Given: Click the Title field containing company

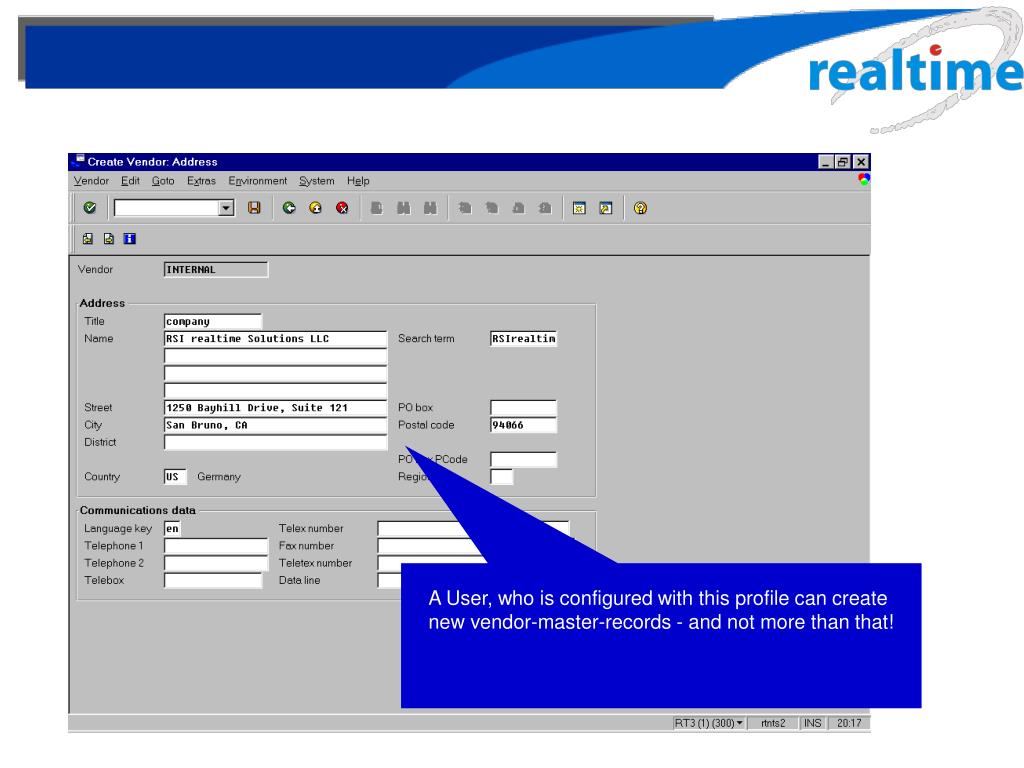Looking at the screenshot, I should click(x=213, y=321).
